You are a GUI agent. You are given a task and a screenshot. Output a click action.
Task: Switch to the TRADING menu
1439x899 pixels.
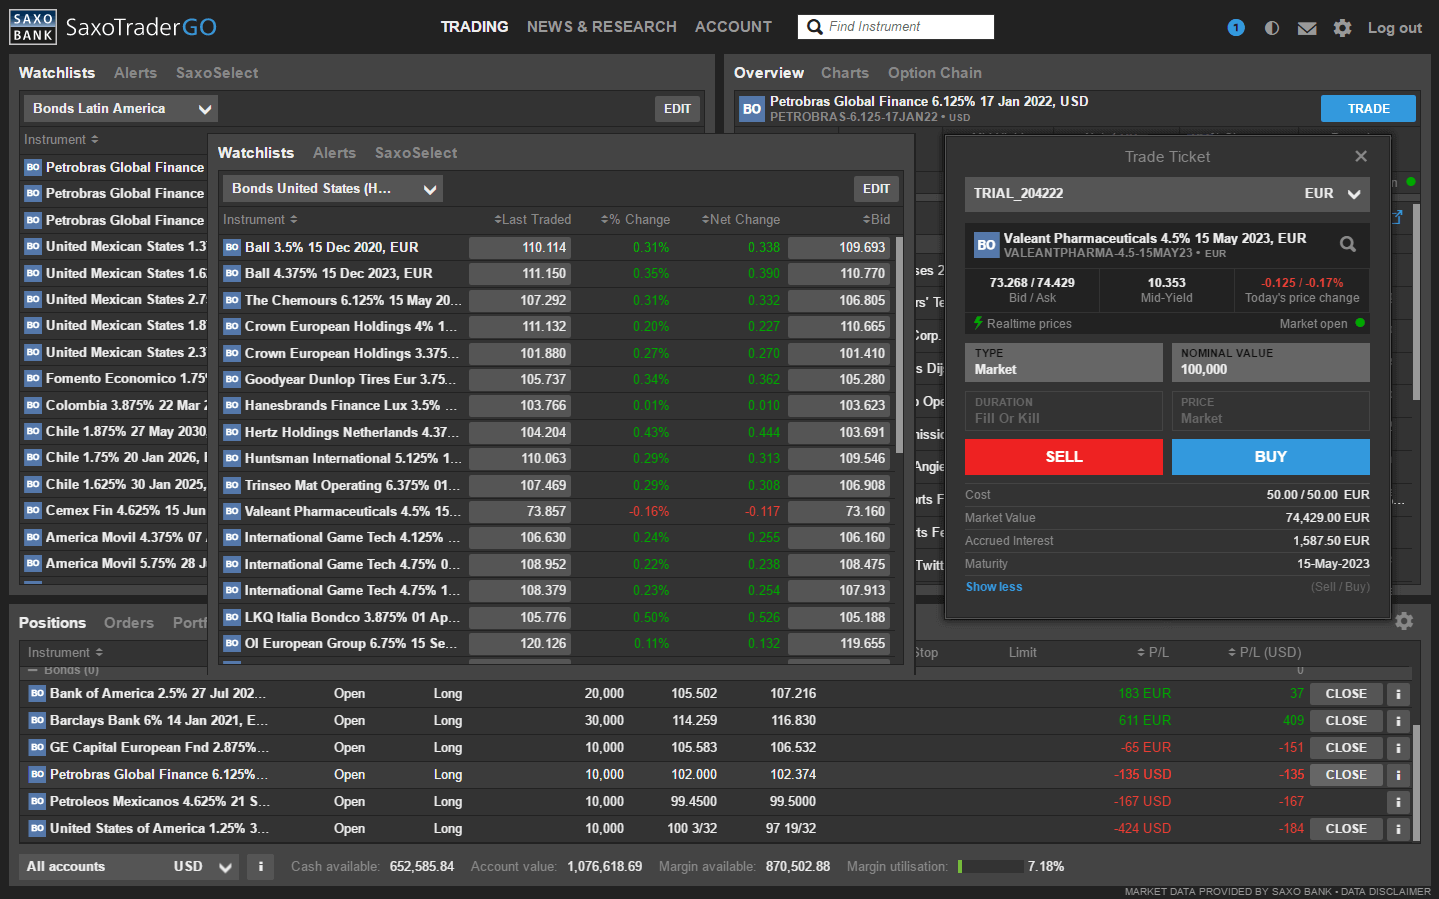[x=474, y=27]
